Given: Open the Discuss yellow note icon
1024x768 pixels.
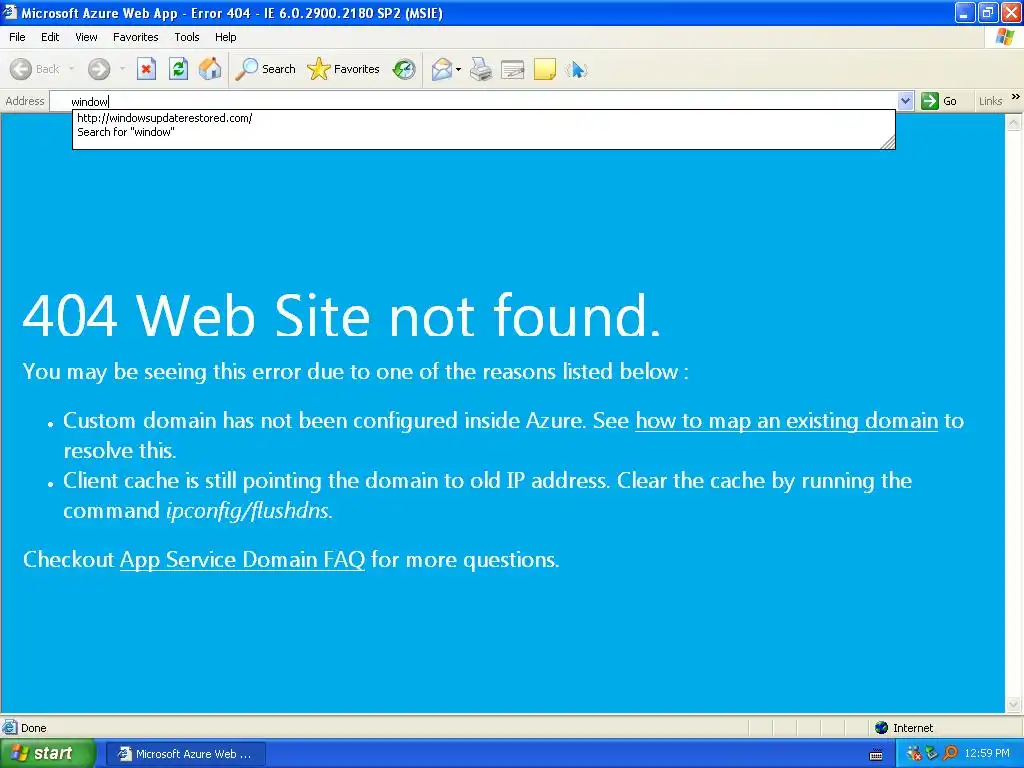Looking at the screenshot, I should pos(545,69).
